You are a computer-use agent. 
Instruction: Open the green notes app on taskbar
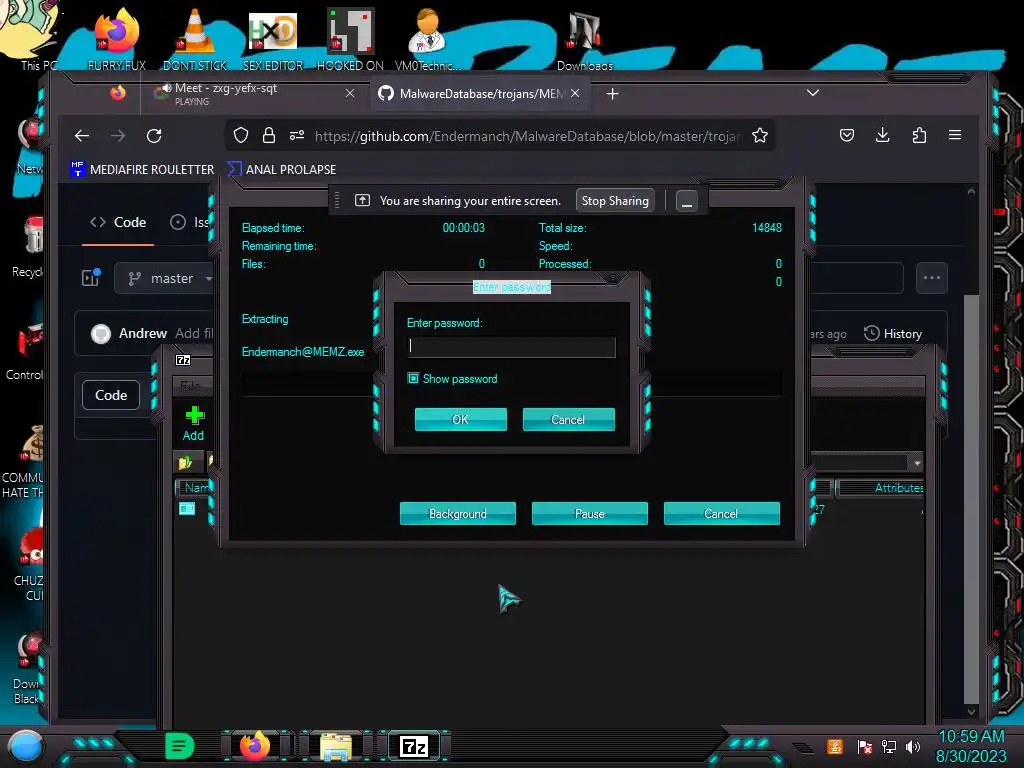click(180, 745)
